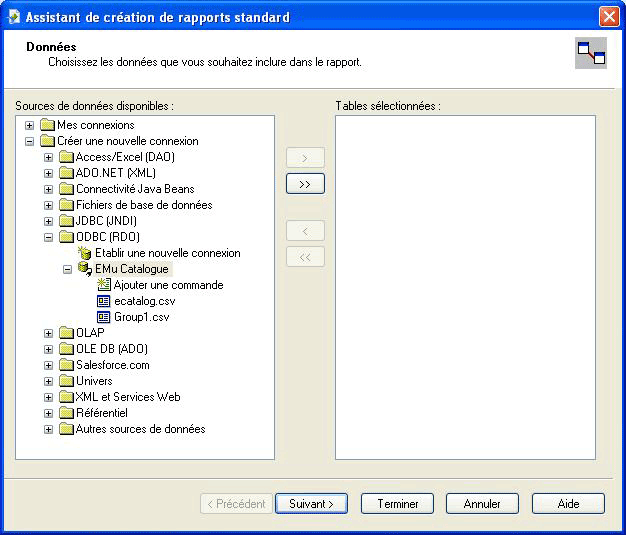The image size is (626, 535).
Task: Click the Terminer button
Action: pyautogui.click(x=397, y=503)
